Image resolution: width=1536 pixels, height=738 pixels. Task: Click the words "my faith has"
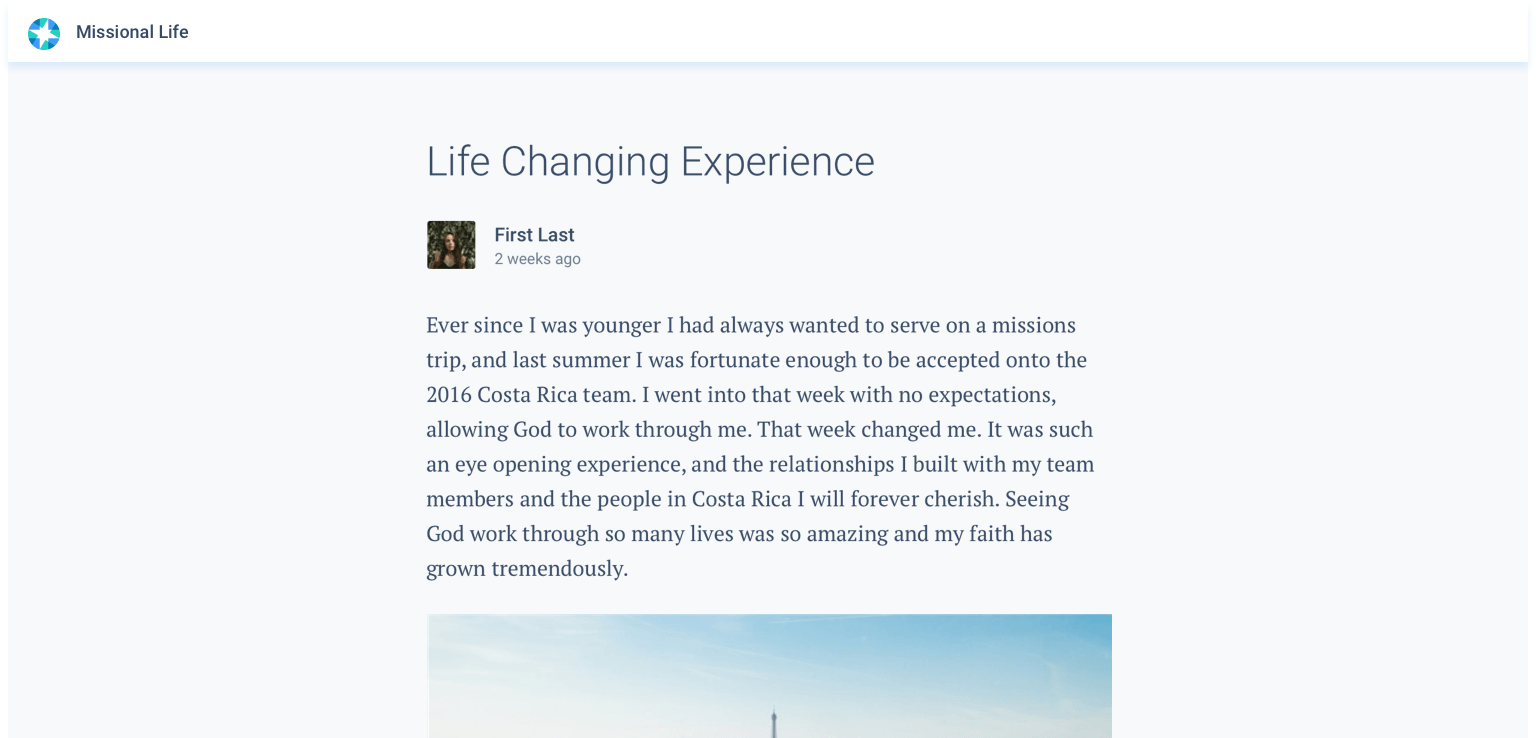[993, 534]
